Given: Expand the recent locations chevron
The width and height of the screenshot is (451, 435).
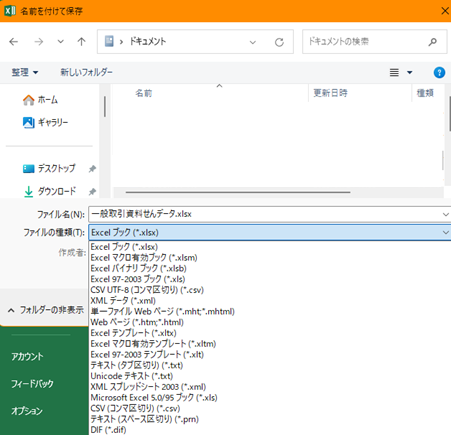Looking at the screenshot, I should point(60,42).
